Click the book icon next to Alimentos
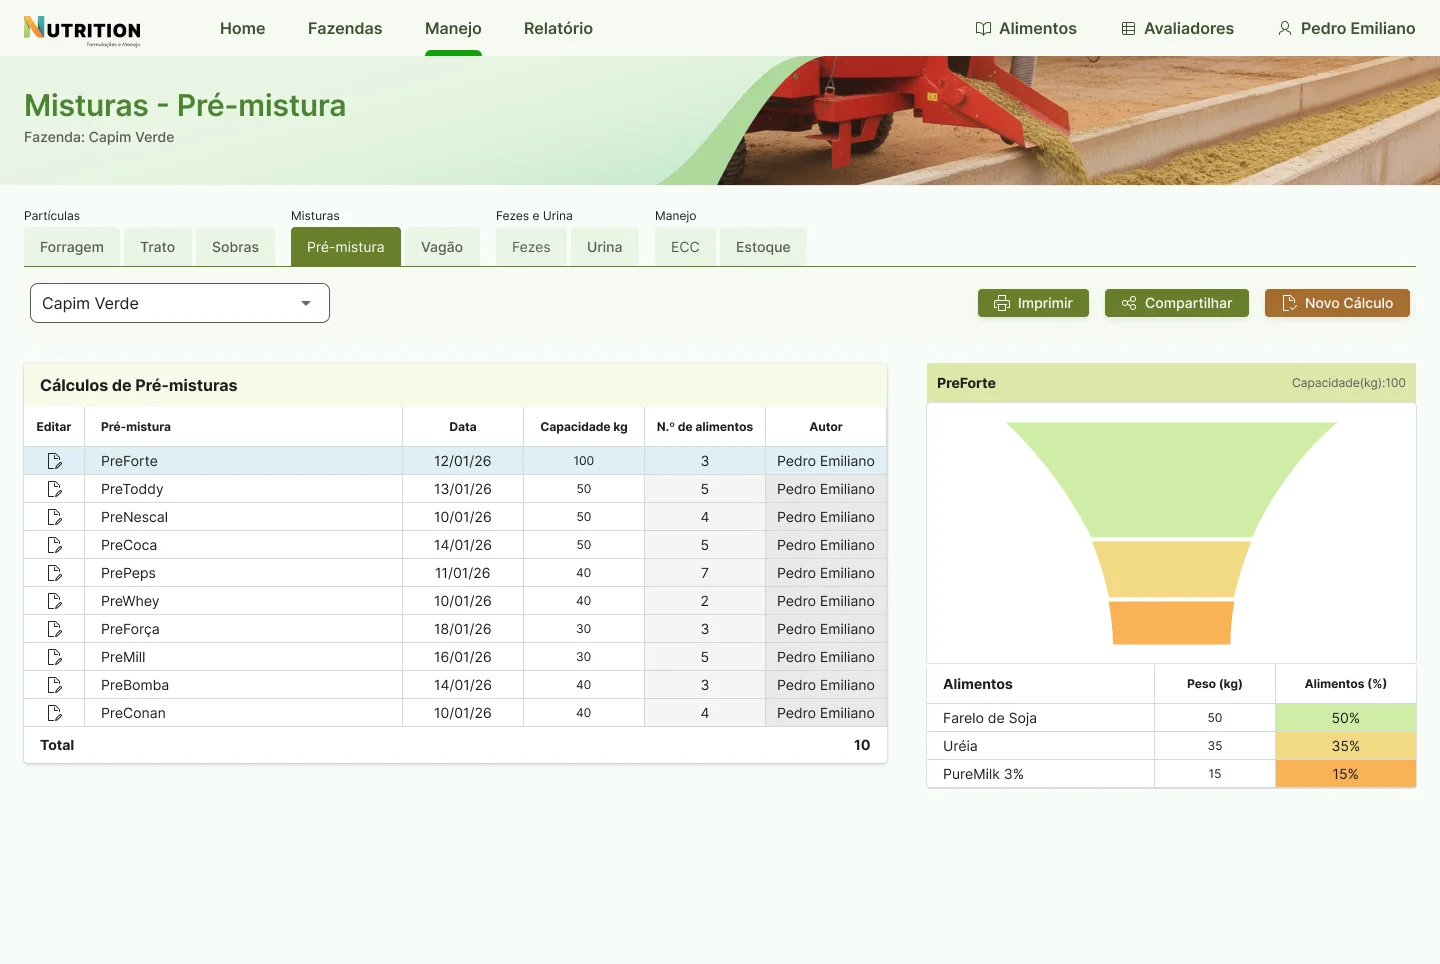The width and height of the screenshot is (1440, 964). (983, 29)
